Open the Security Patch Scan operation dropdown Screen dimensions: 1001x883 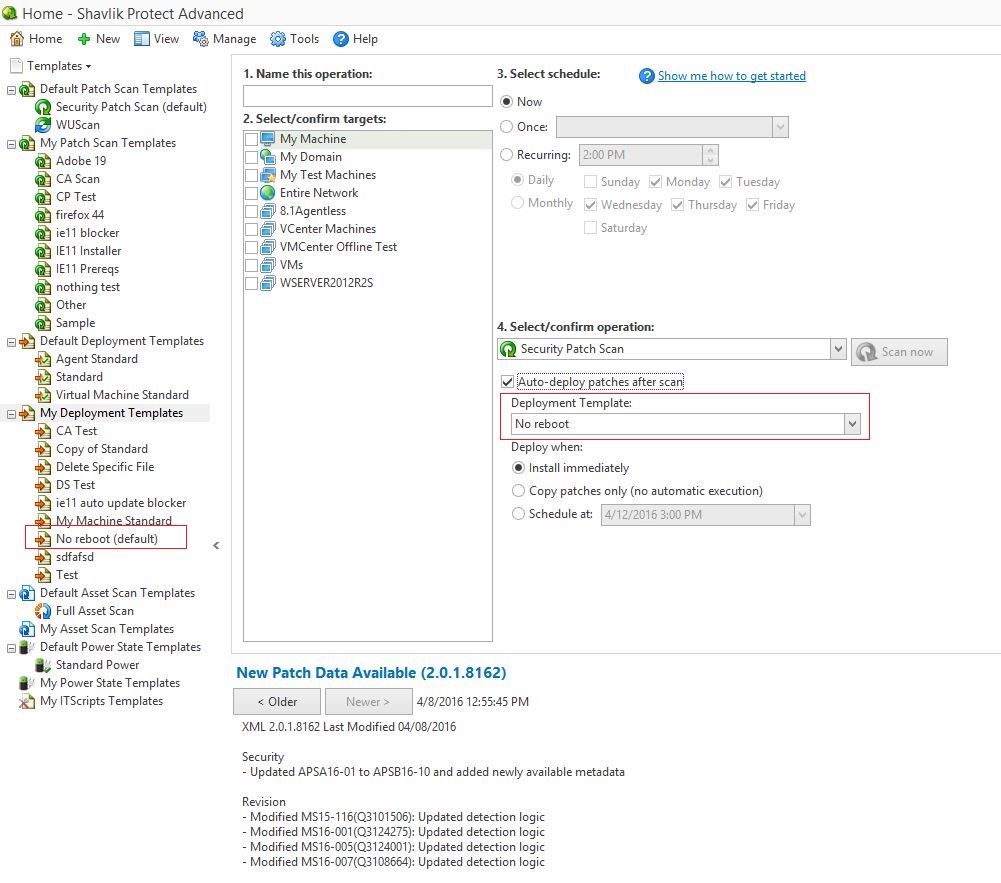point(838,348)
